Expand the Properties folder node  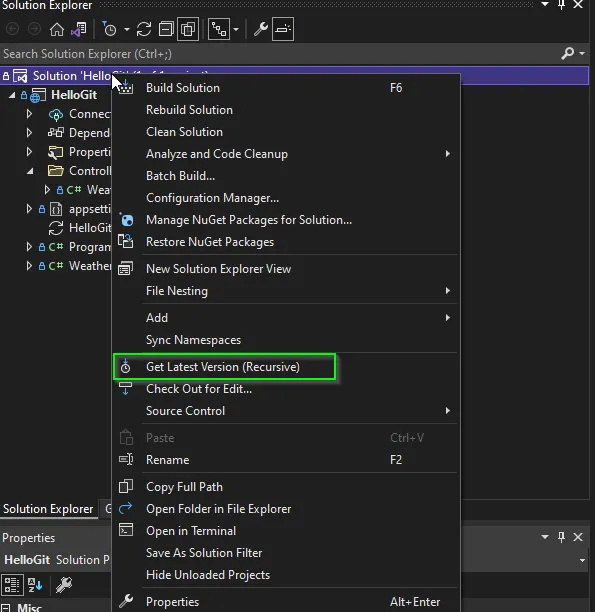[x=29, y=151]
